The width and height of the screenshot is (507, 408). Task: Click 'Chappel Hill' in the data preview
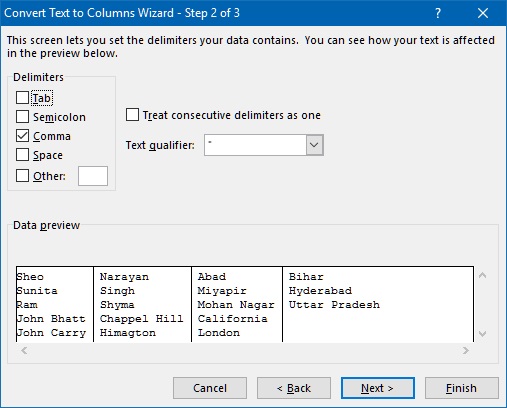coord(142,319)
